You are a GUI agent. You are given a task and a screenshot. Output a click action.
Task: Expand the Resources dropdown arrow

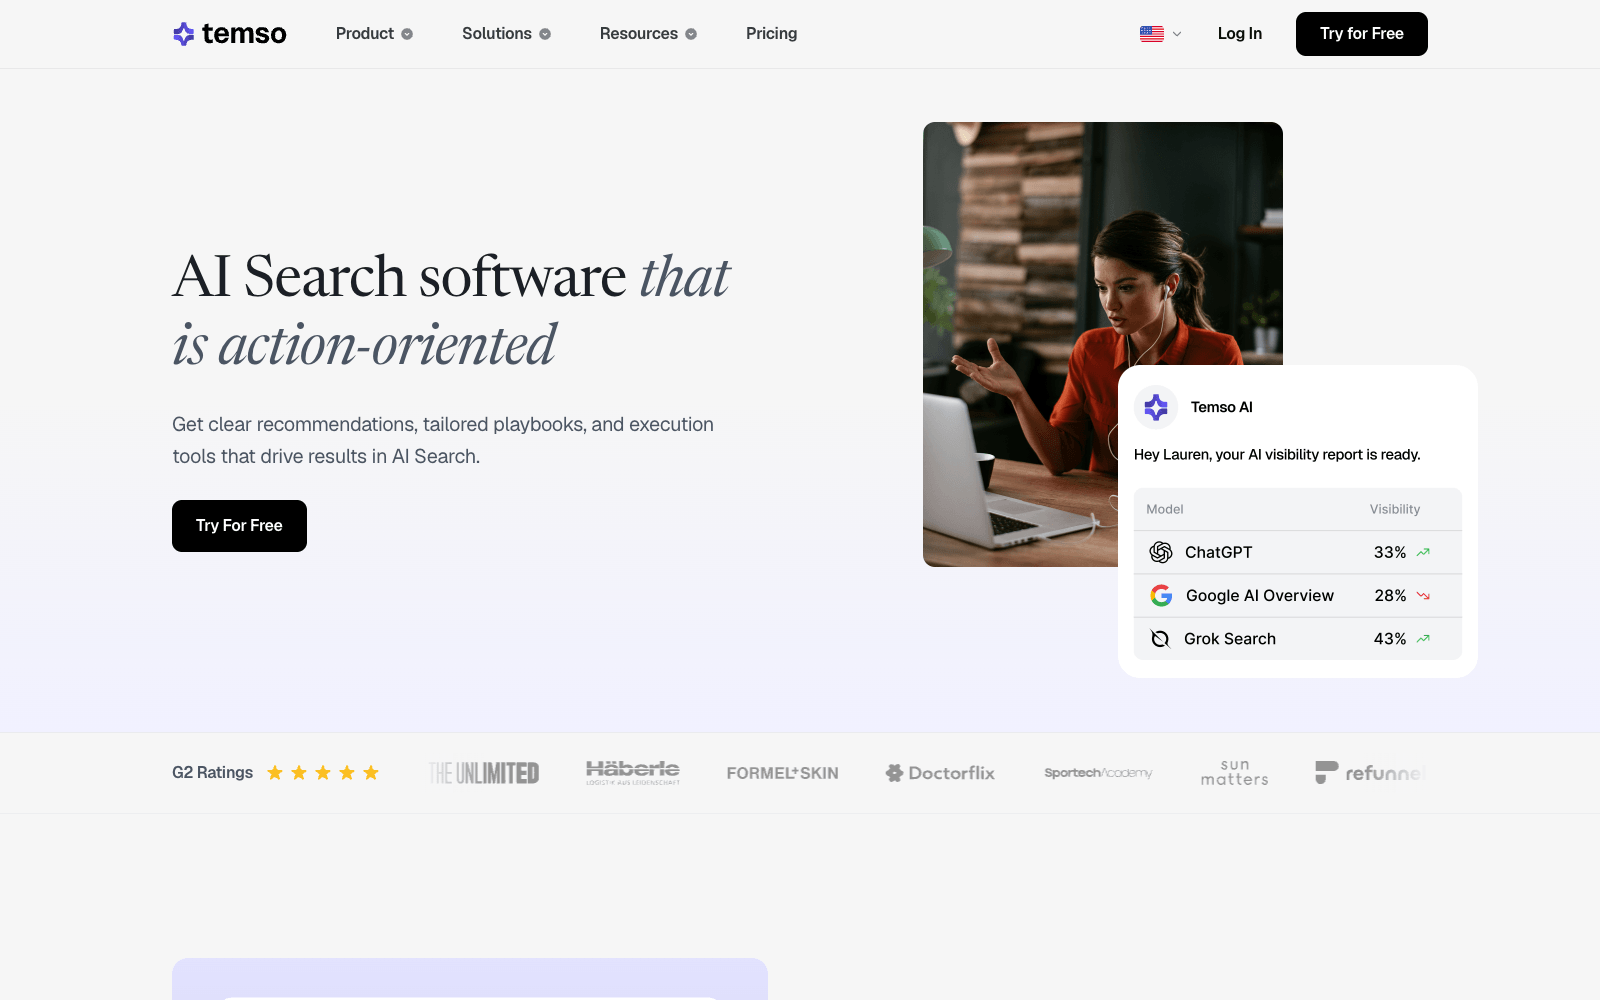691,34
